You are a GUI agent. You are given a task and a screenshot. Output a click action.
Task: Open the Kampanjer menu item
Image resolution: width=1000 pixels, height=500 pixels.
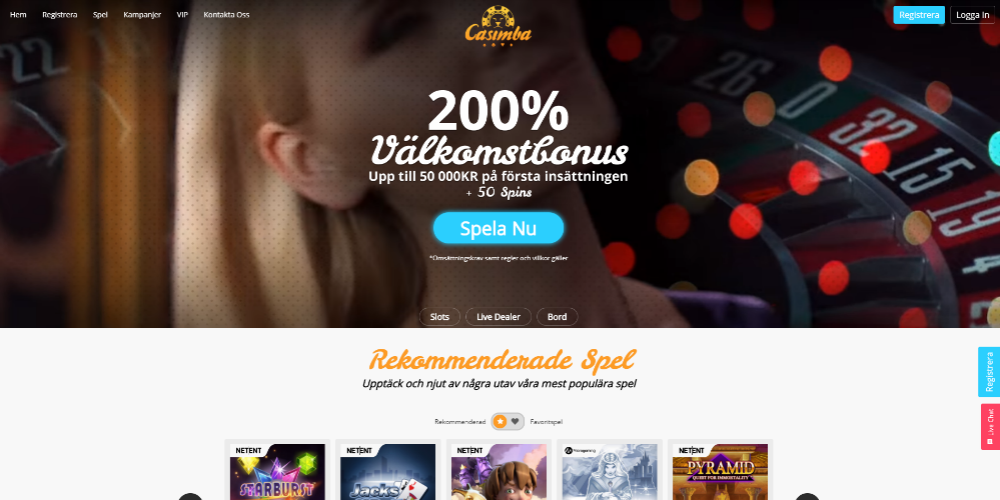142,15
